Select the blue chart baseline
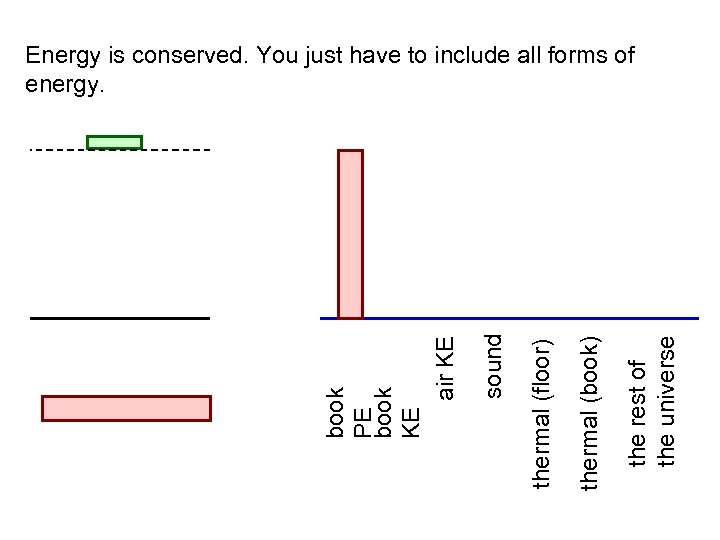720x540 pixels. coord(520,318)
